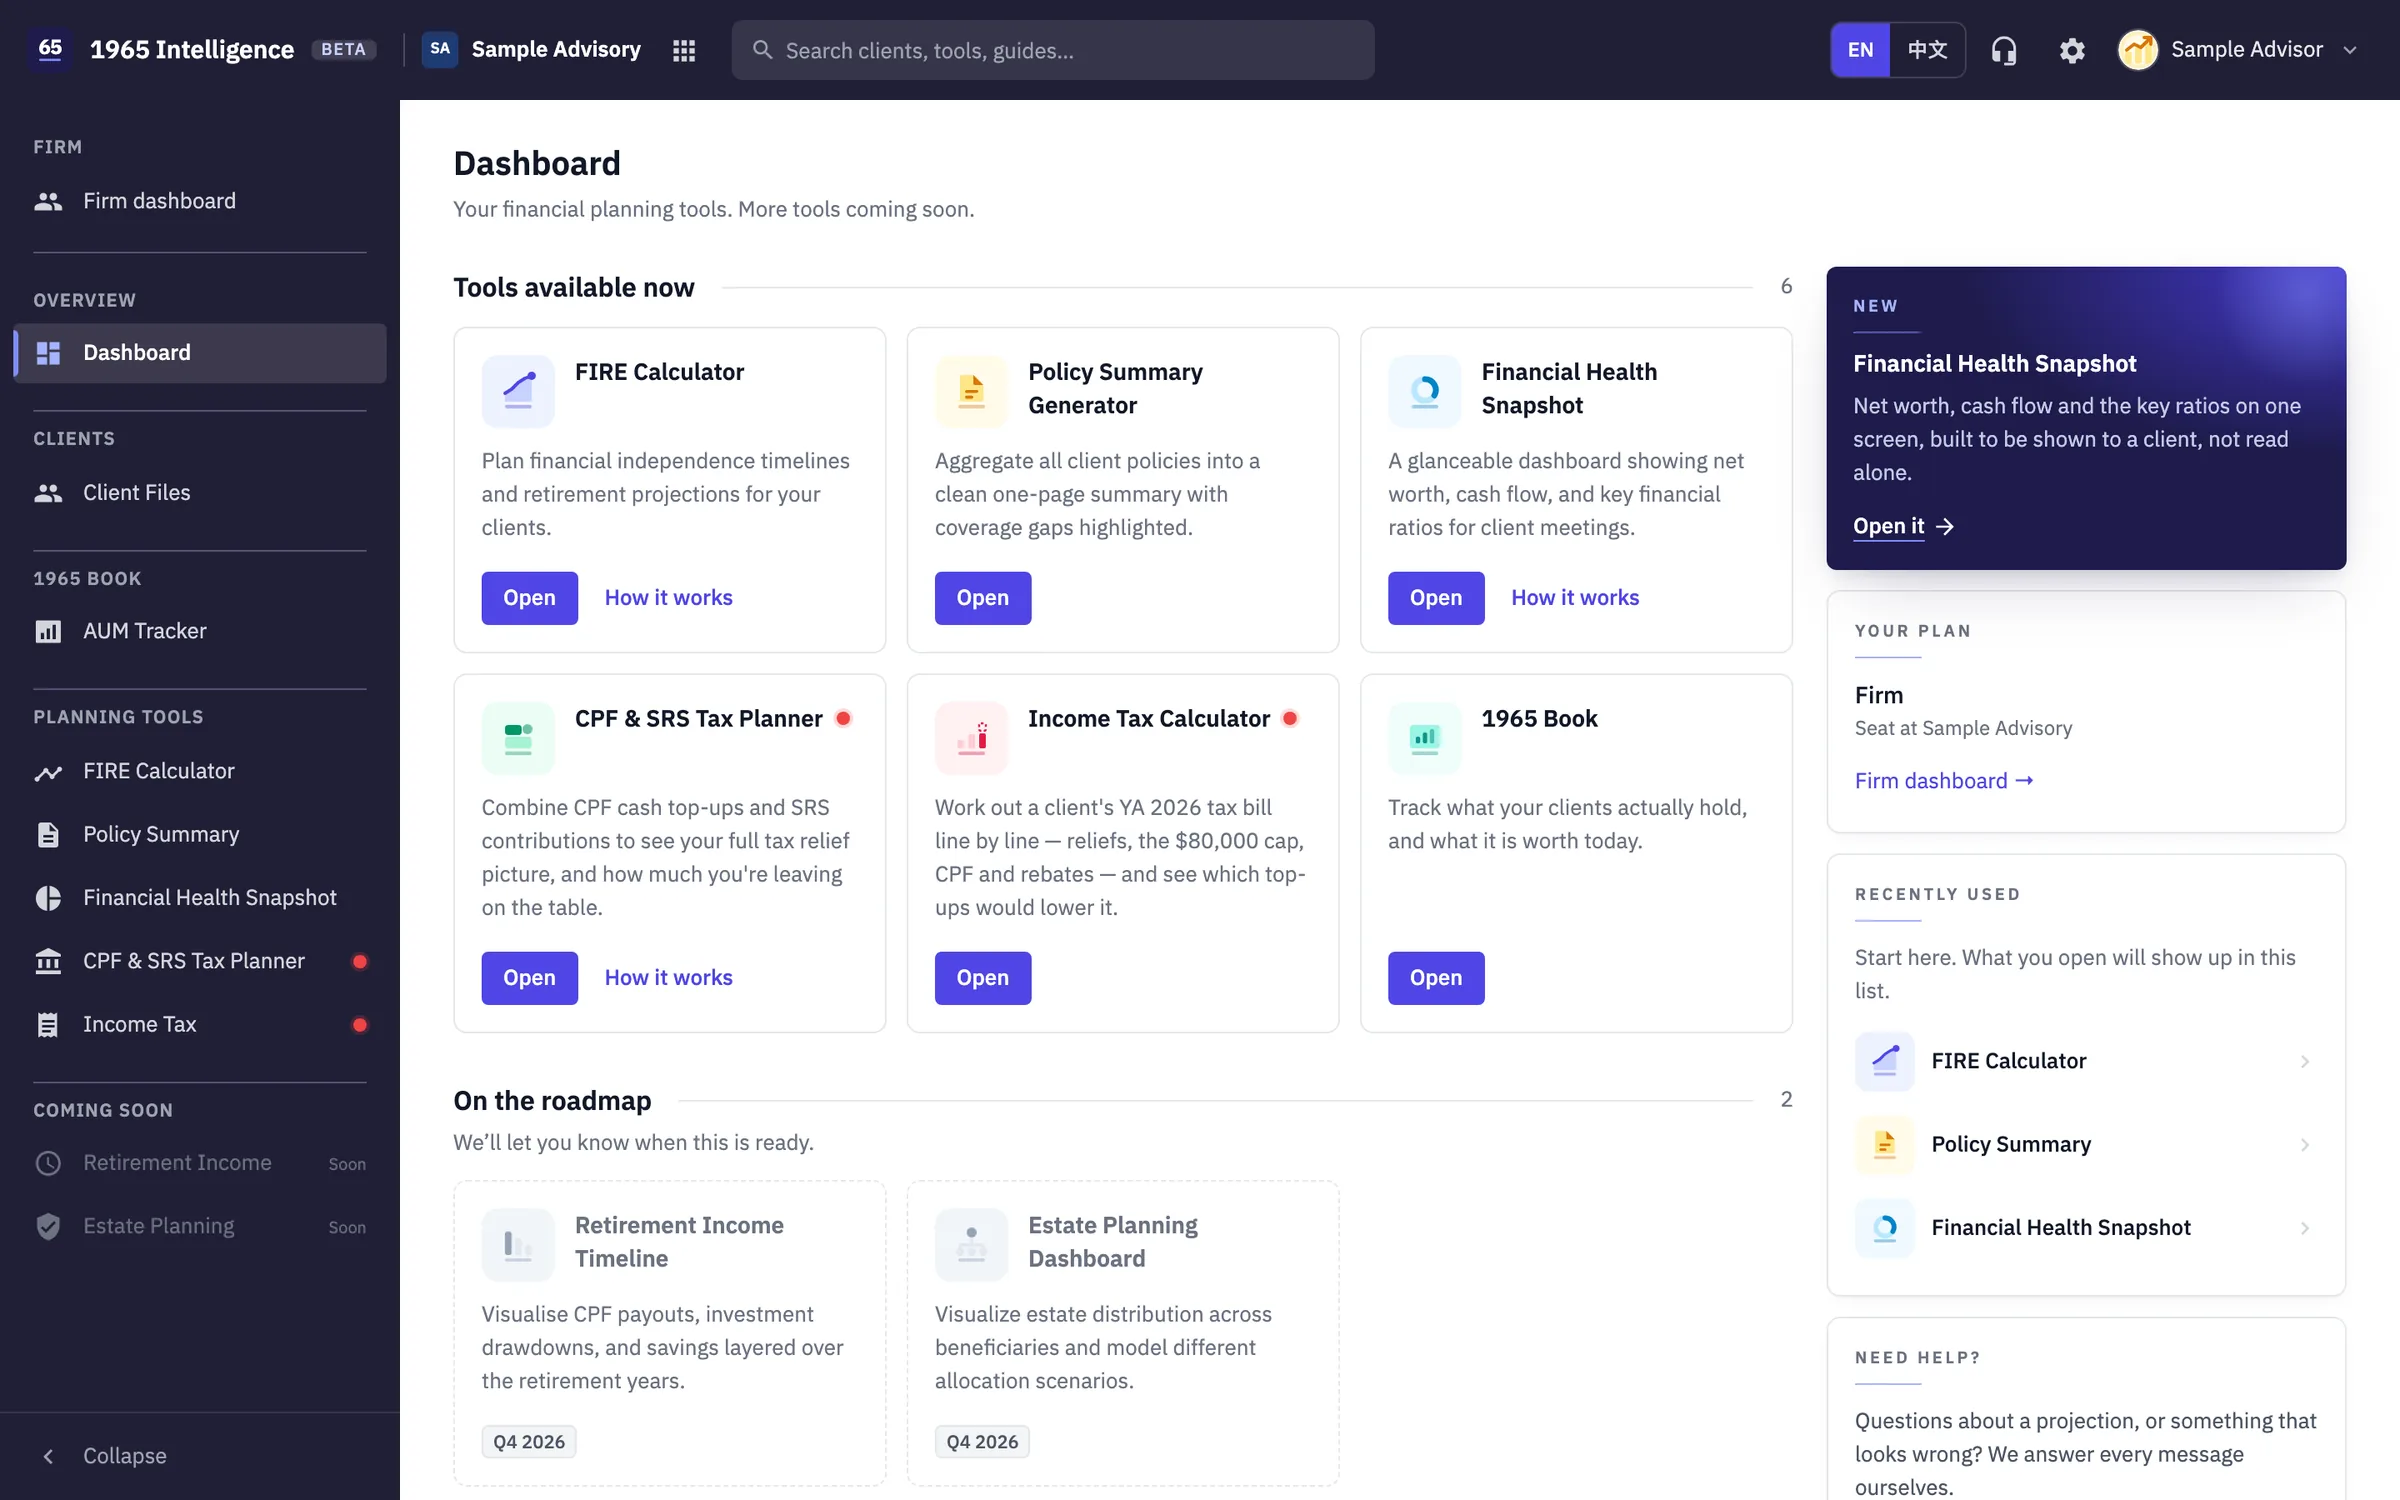Click the search clients, tools, guides field

1052,50
